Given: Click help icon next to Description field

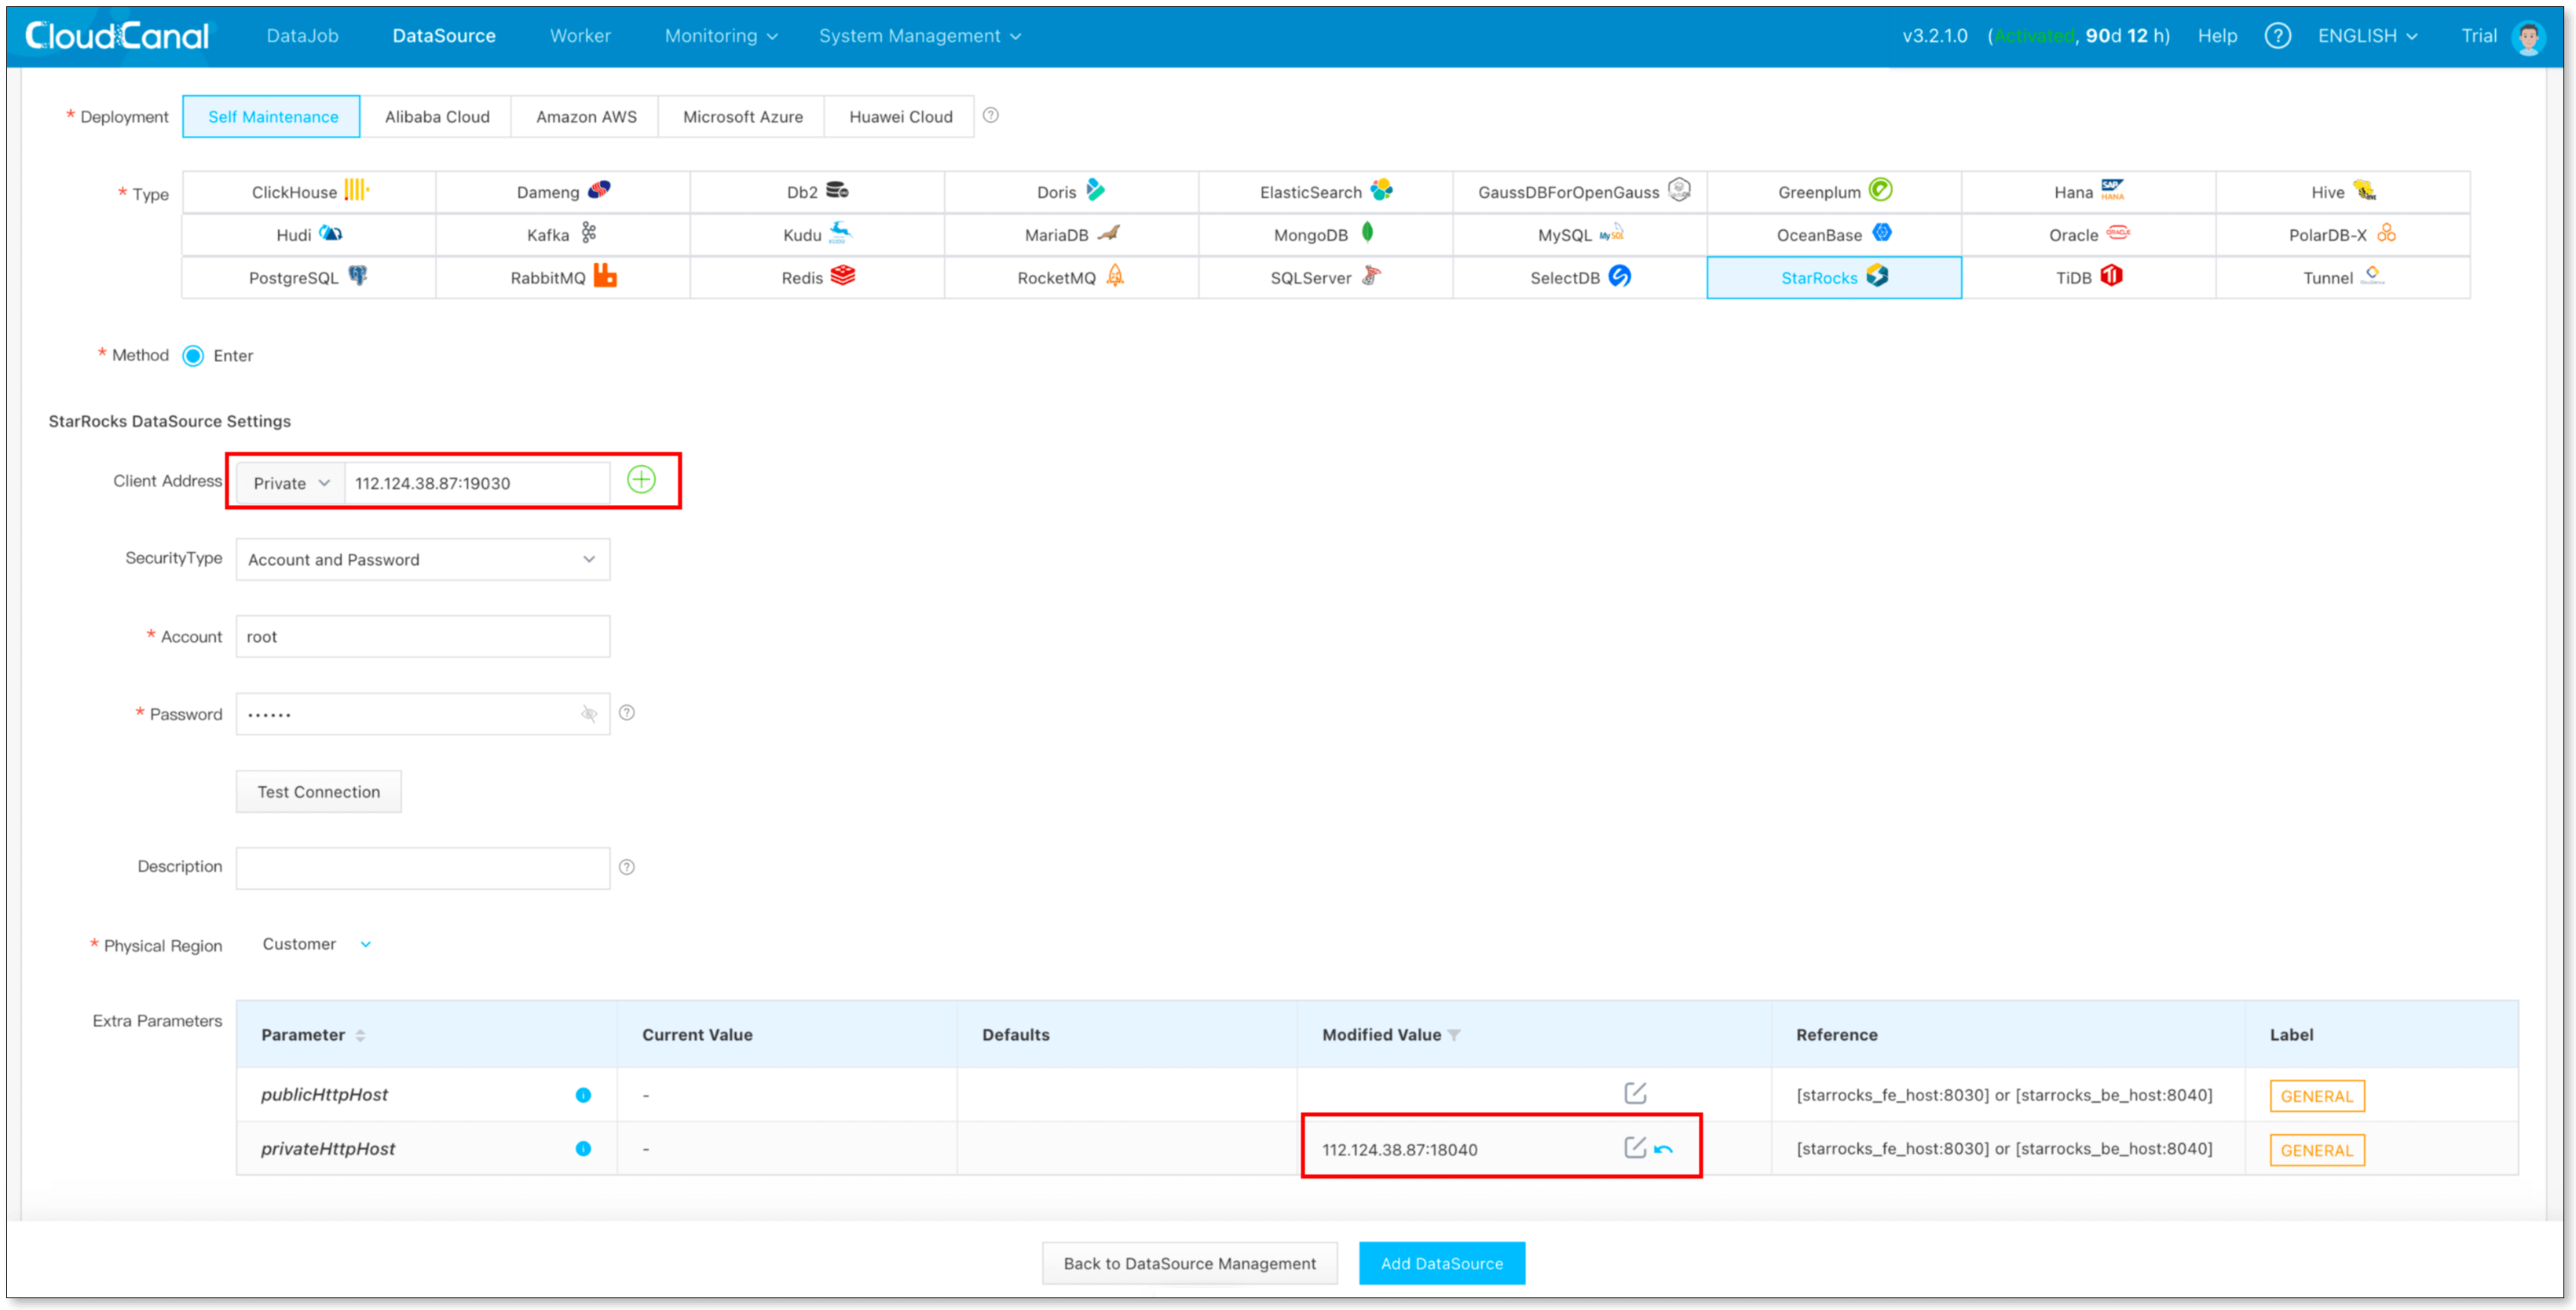Looking at the screenshot, I should (627, 867).
